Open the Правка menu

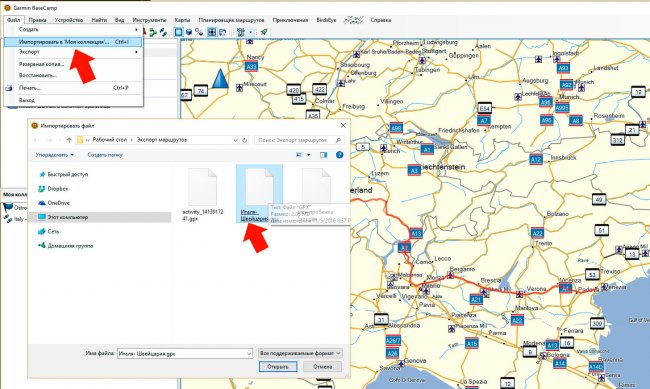pos(37,20)
